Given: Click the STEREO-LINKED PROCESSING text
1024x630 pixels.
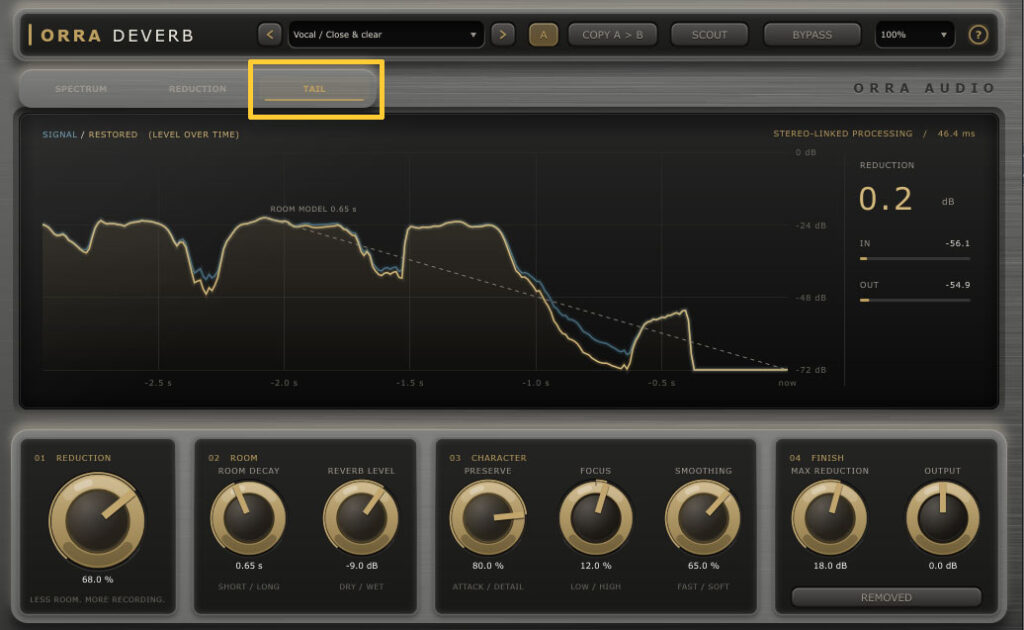Looking at the screenshot, I should click(x=842, y=133).
